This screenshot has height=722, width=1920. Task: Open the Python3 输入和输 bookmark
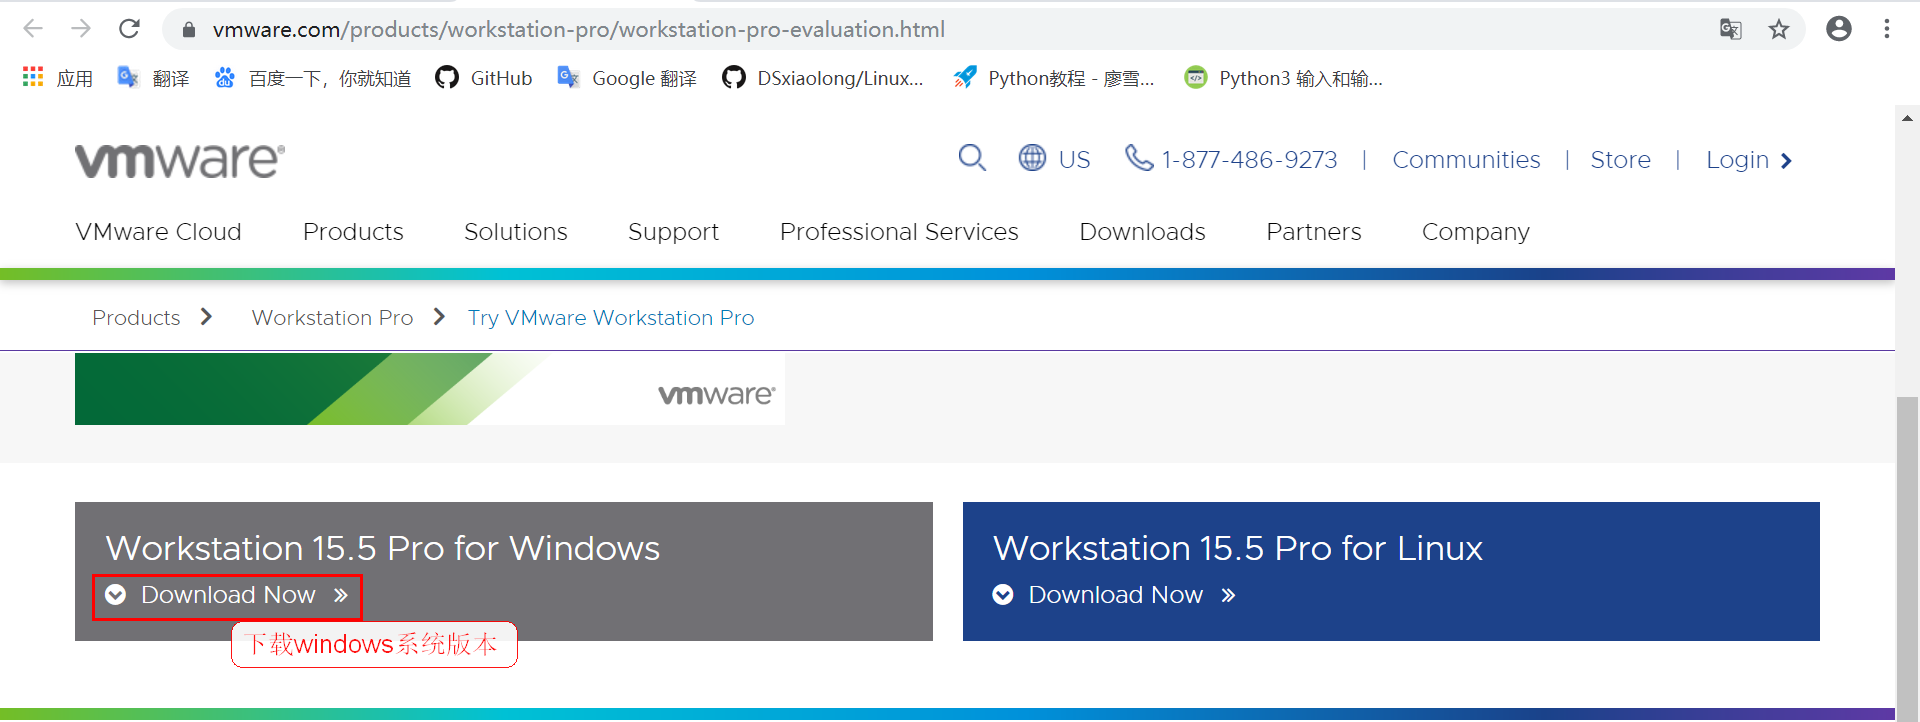[1283, 78]
